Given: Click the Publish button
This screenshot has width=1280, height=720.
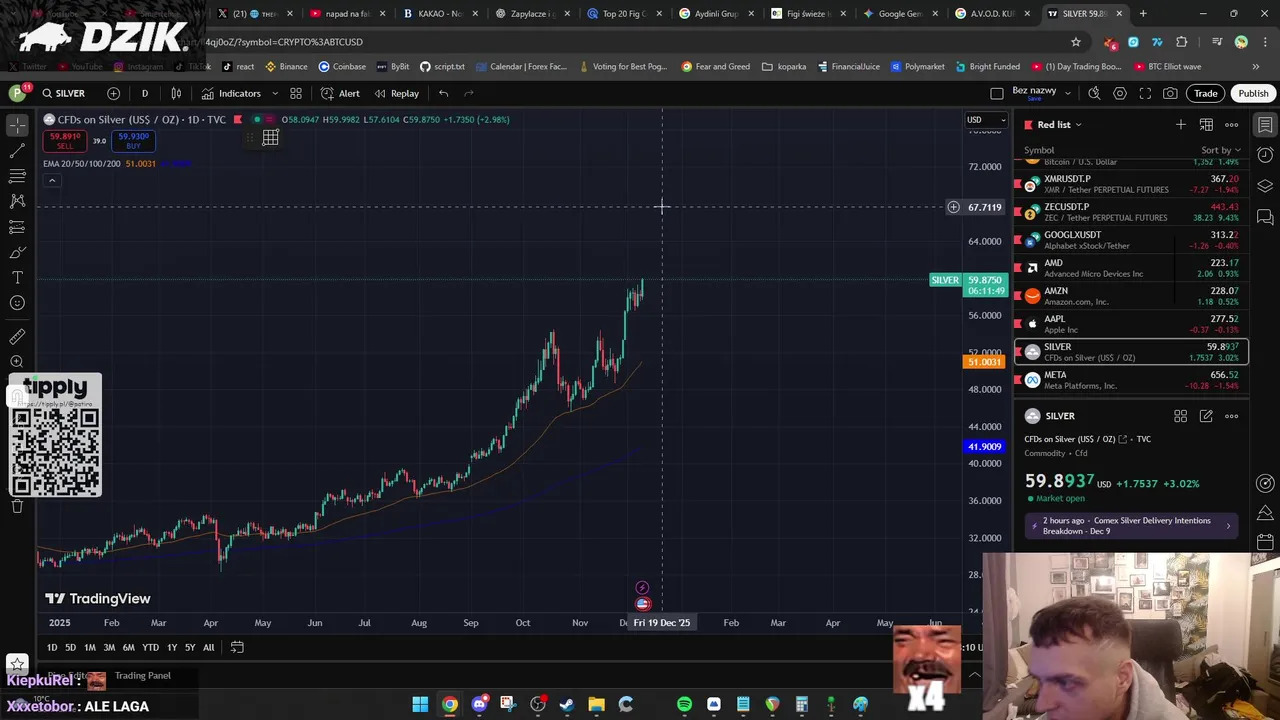Looking at the screenshot, I should [1253, 93].
